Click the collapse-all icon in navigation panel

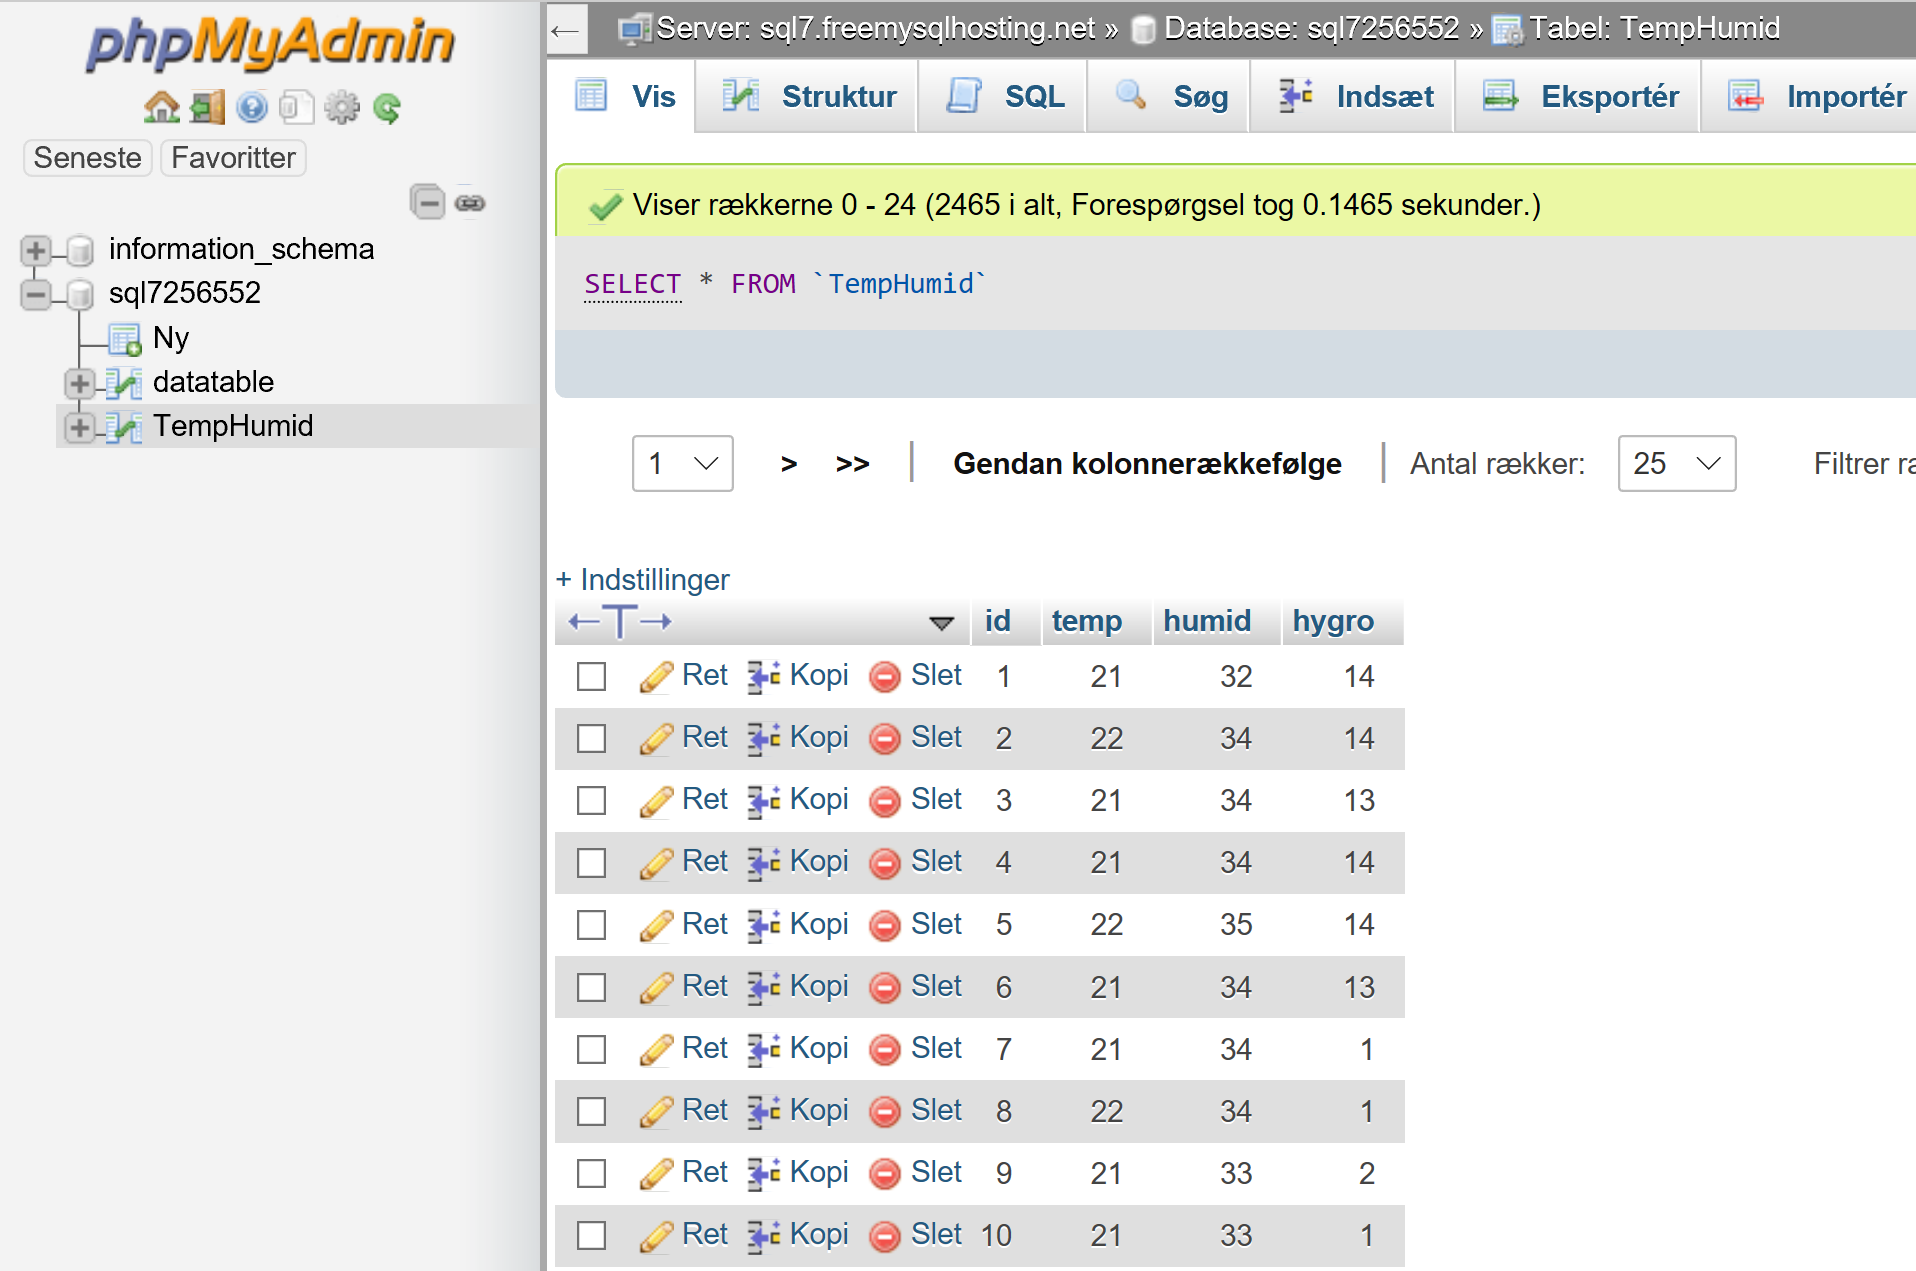pyautogui.click(x=427, y=202)
